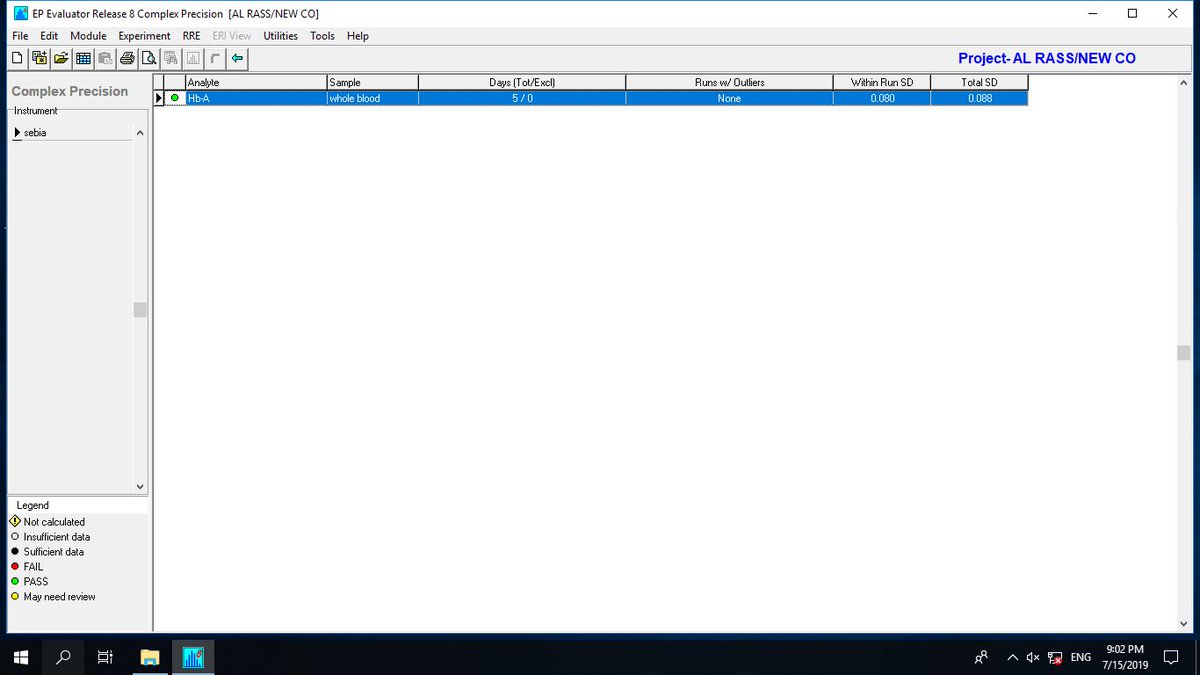Open Task View on the taskbar
The width and height of the screenshot is (1200, 675).
pos(105,657)
